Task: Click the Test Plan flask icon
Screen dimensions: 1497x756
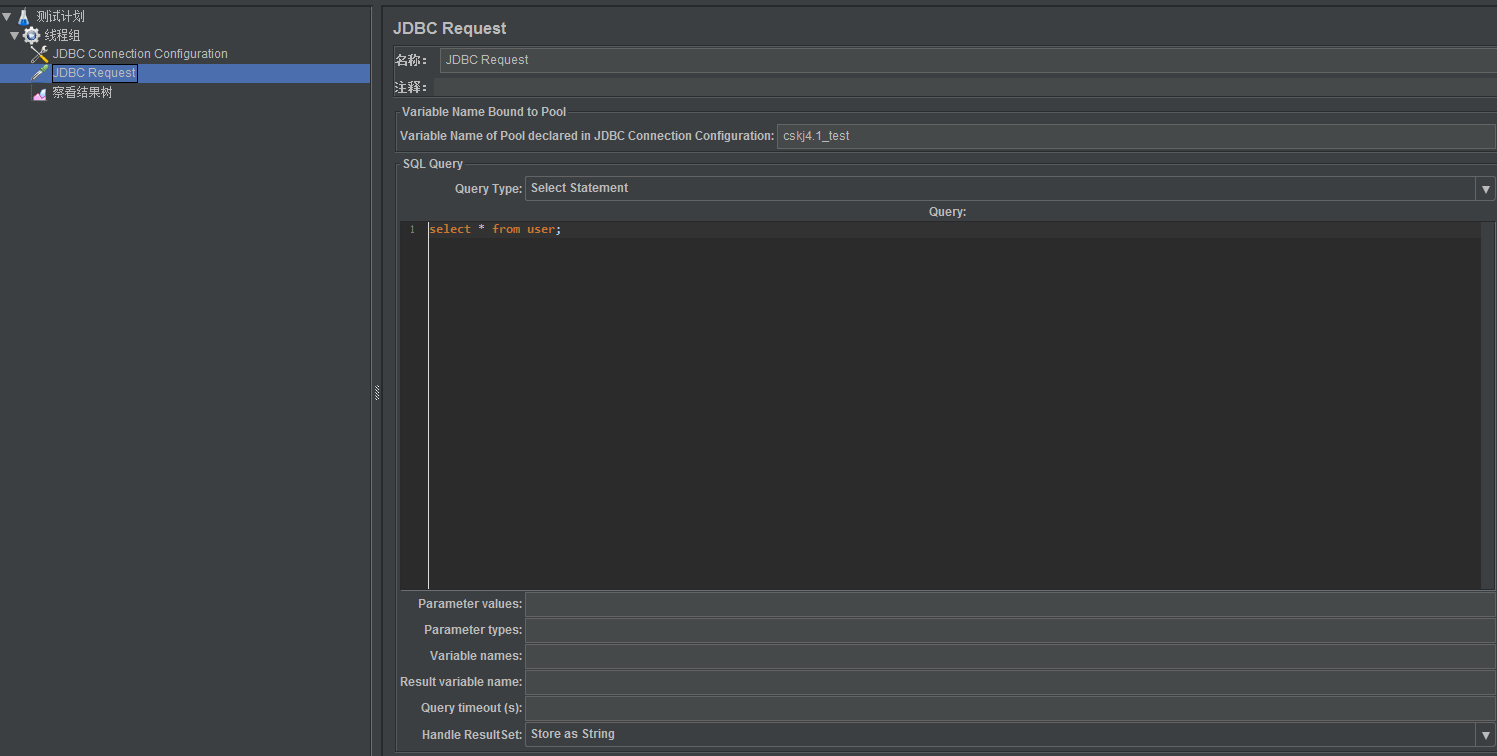Action: tap(24, 17)
